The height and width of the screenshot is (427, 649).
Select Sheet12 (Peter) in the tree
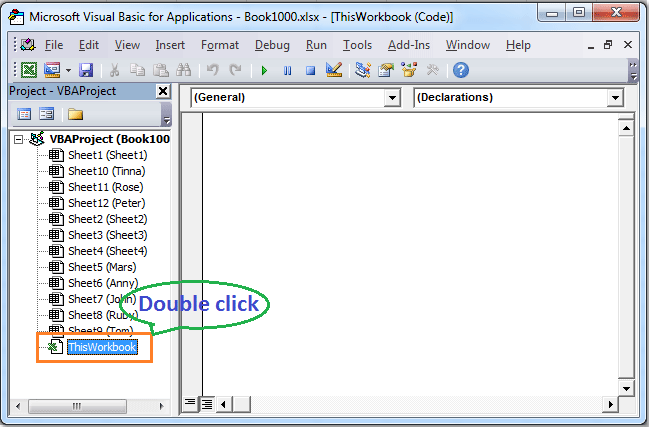(107, 203)
